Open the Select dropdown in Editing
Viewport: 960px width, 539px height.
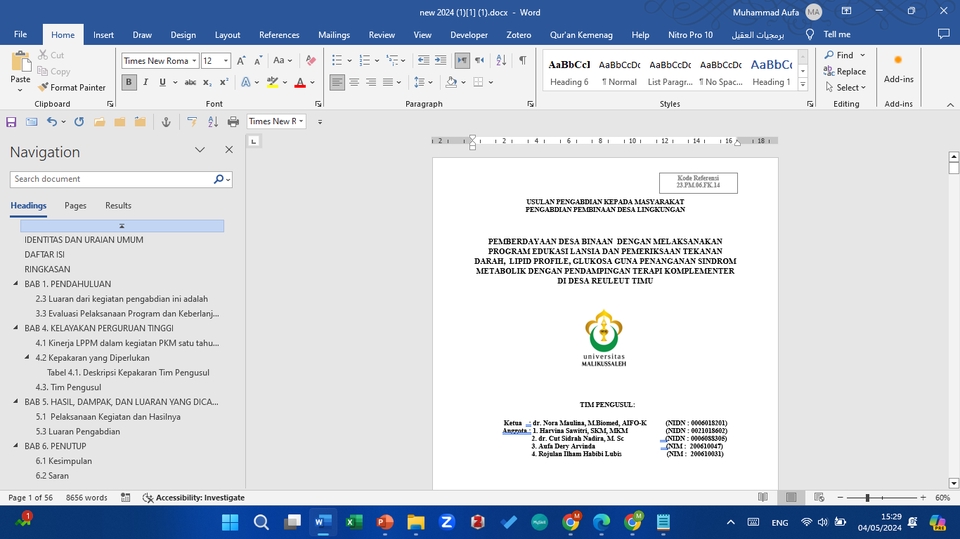[x=845, y=88]
